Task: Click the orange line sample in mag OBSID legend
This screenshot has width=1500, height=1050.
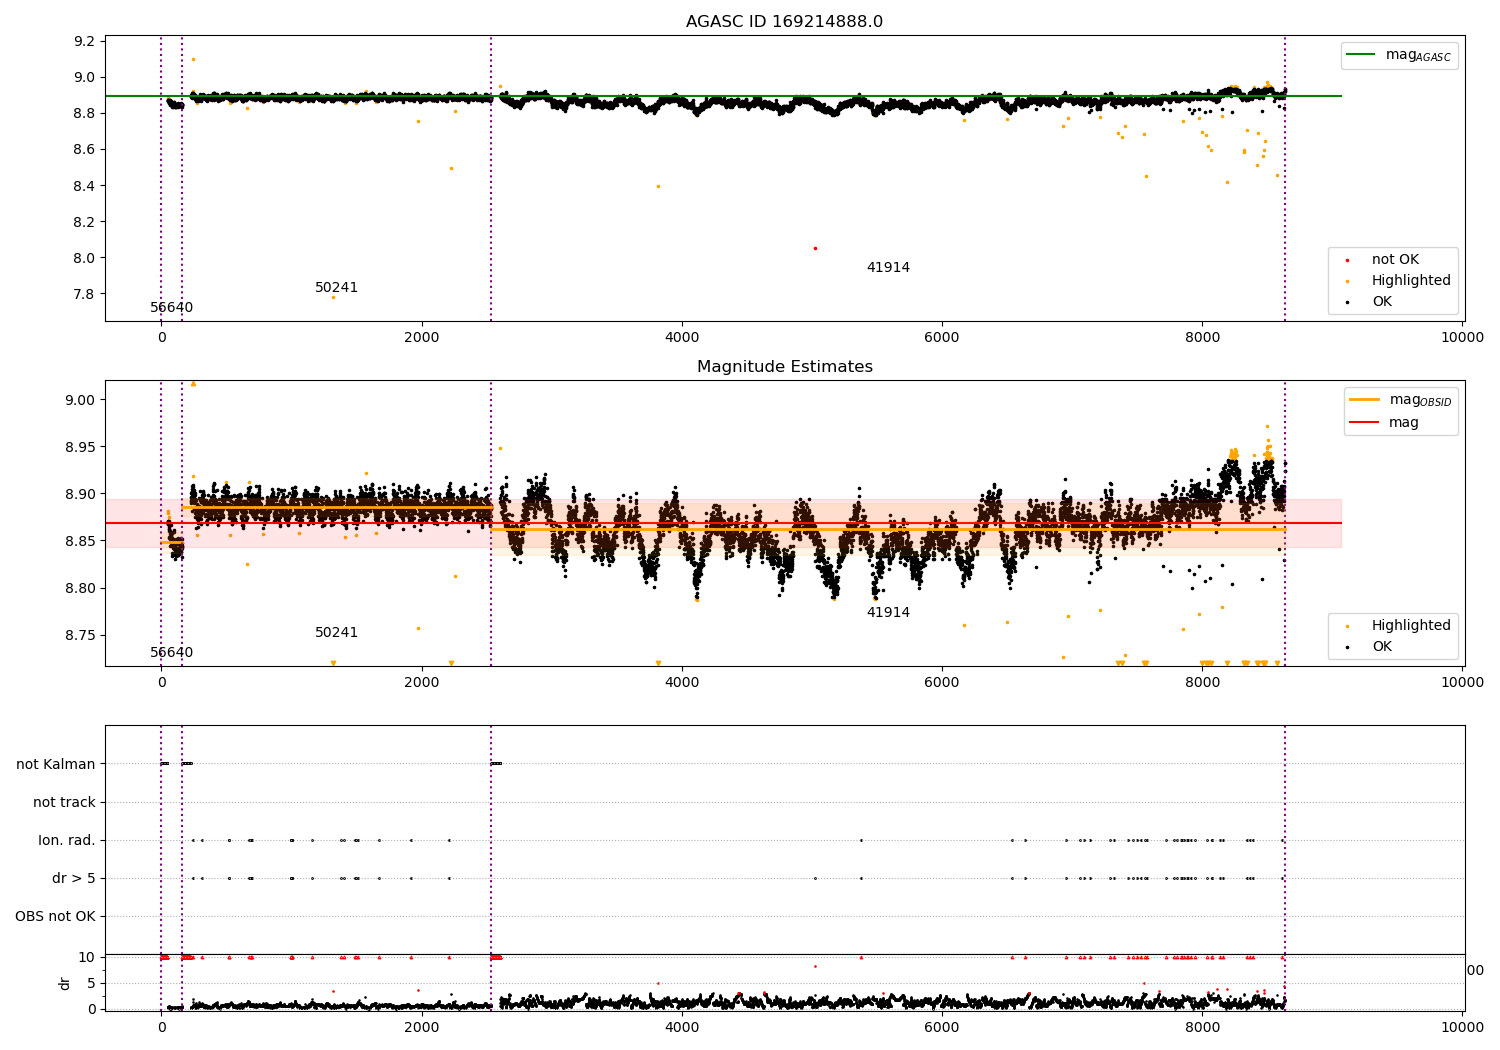Action: pyautogui.click(x=1364, y=400)
